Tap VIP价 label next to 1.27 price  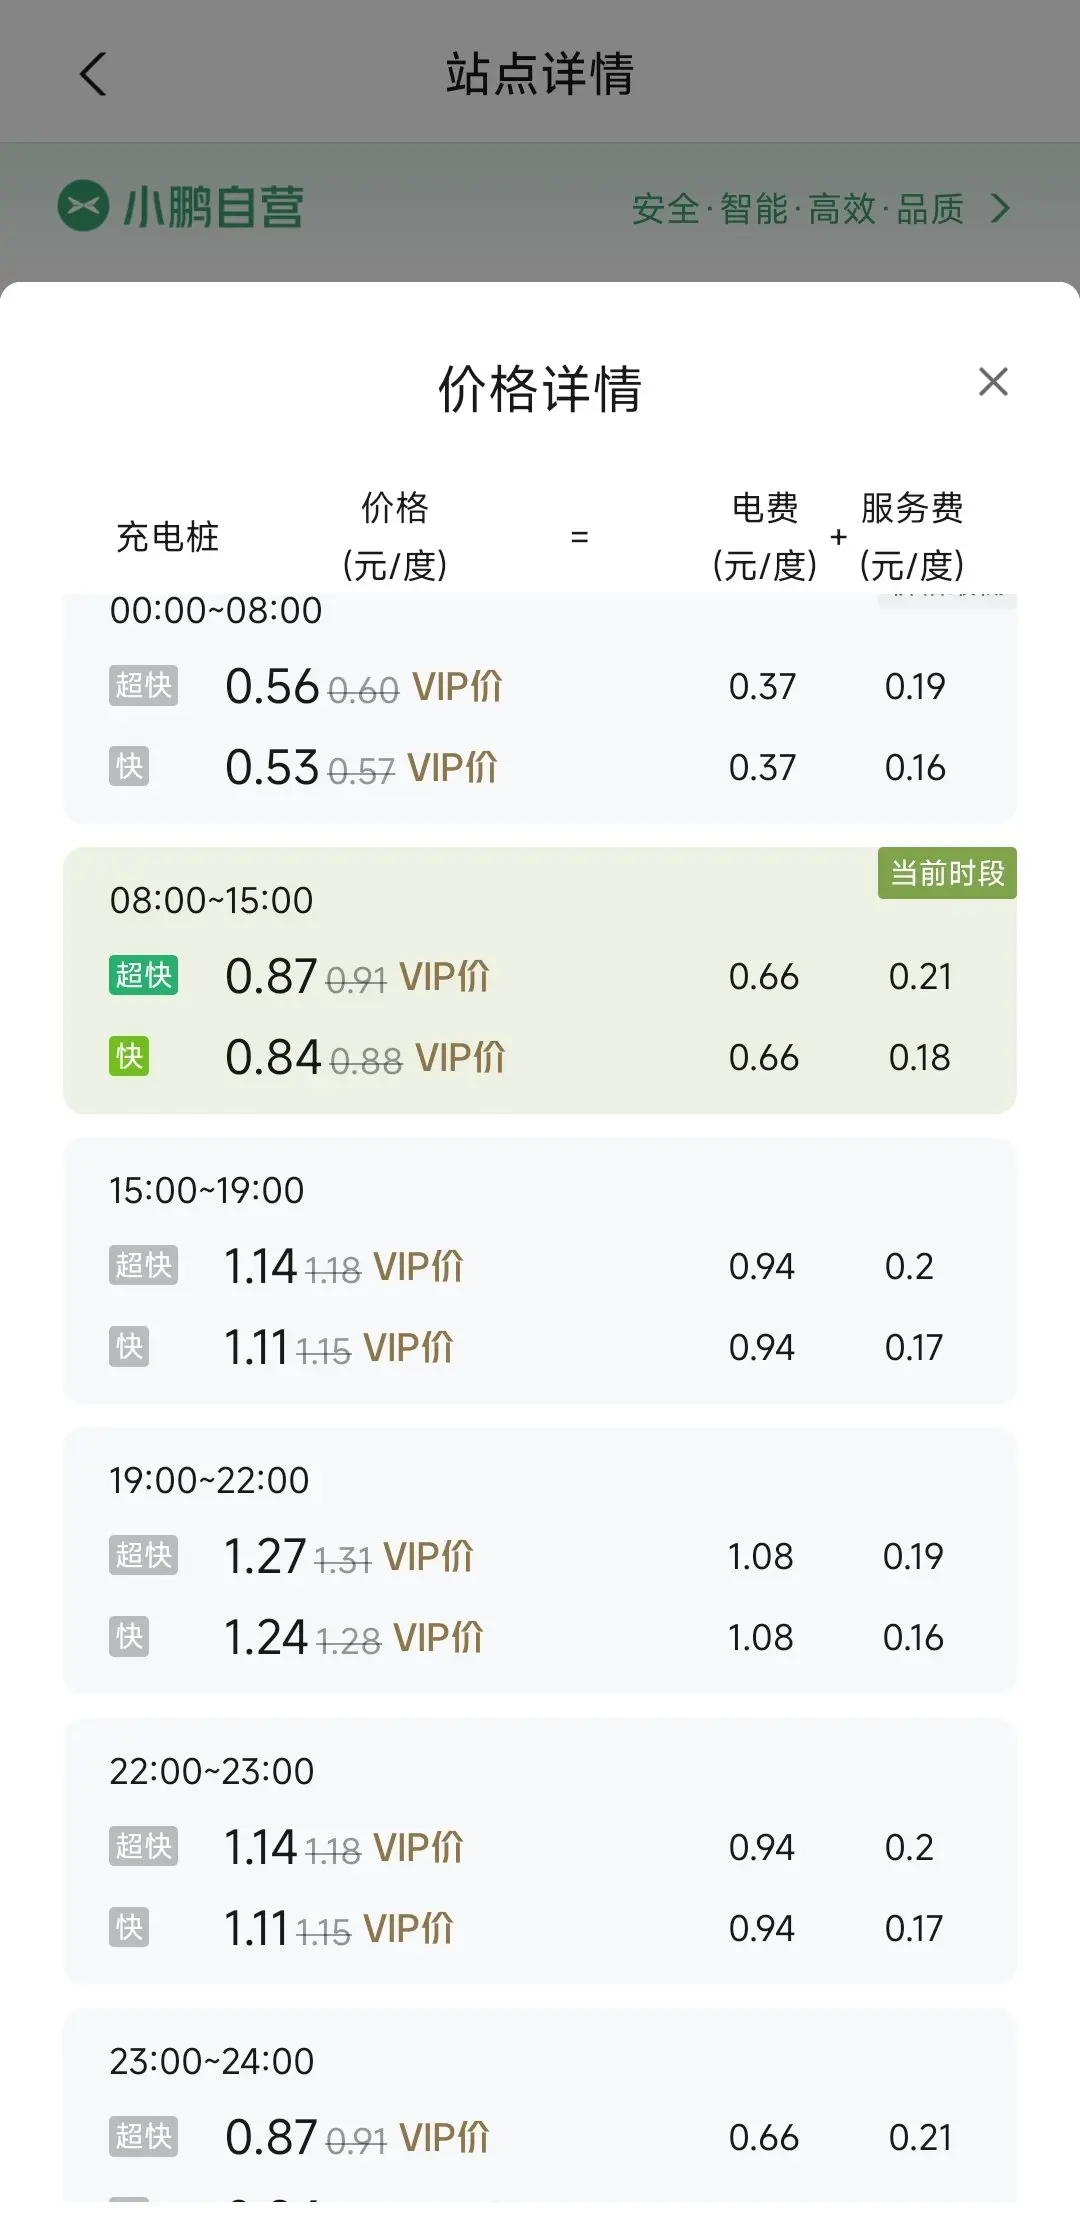click(x=428, y=1556)
